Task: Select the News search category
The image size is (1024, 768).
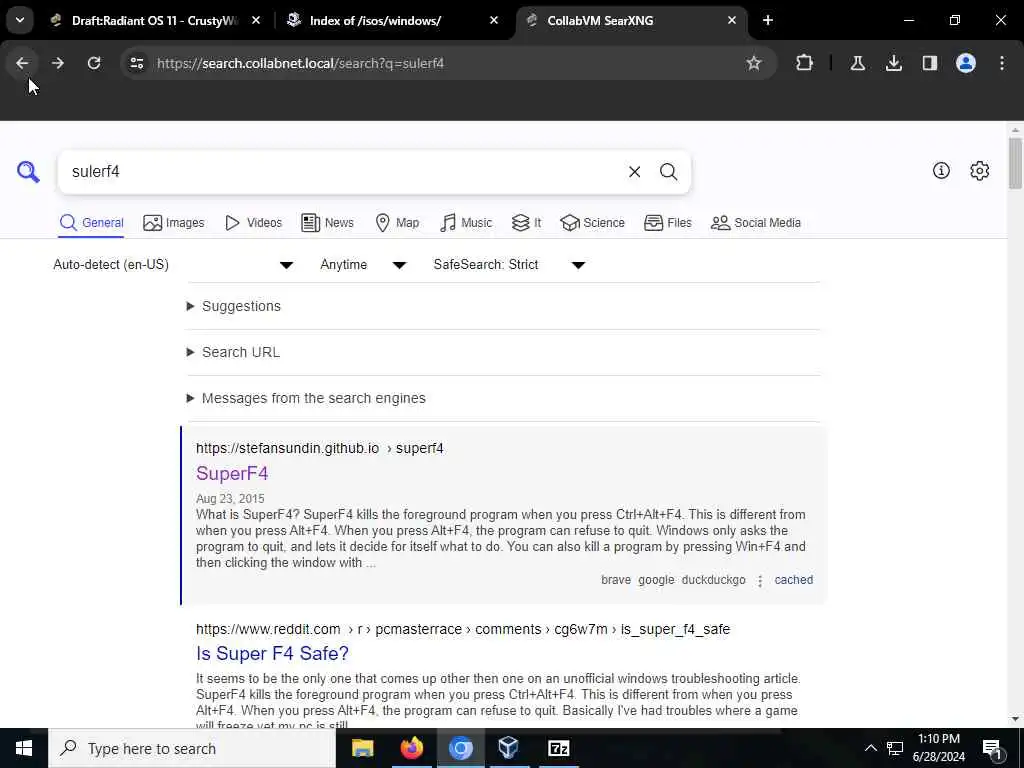Action: coord(327,223)
